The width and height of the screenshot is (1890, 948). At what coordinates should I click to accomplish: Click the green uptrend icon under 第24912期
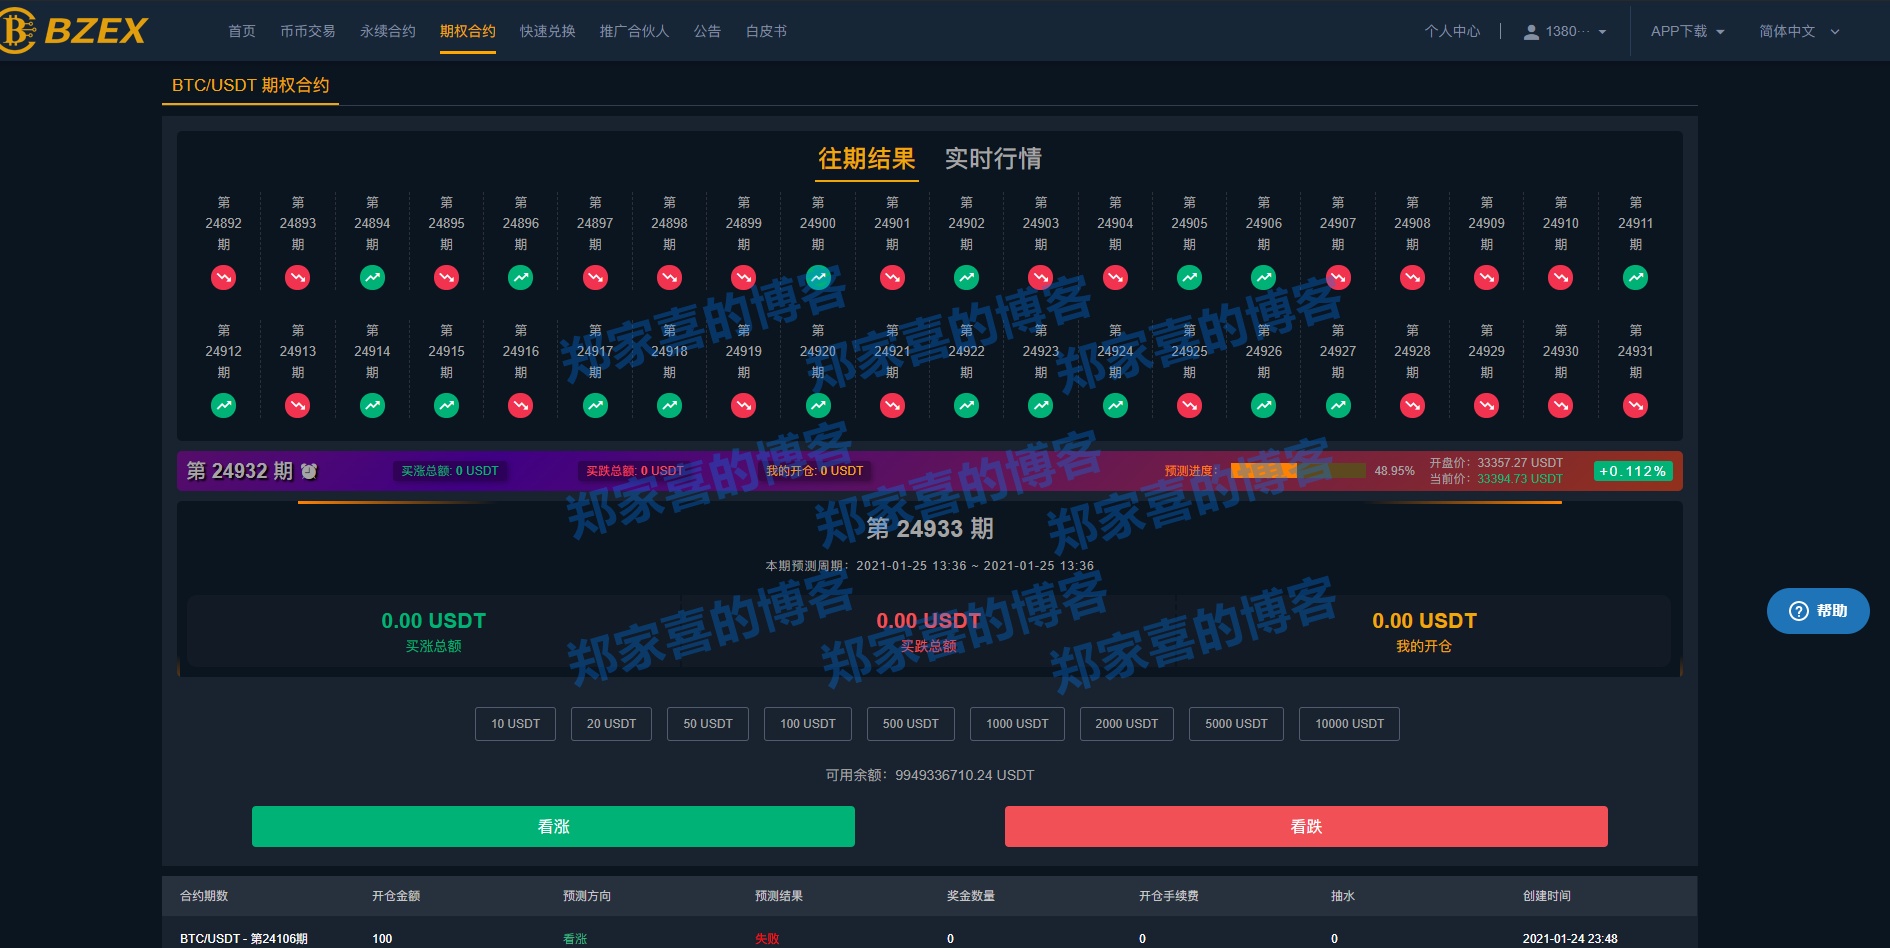pyautogui.click(x=223, y=405)
